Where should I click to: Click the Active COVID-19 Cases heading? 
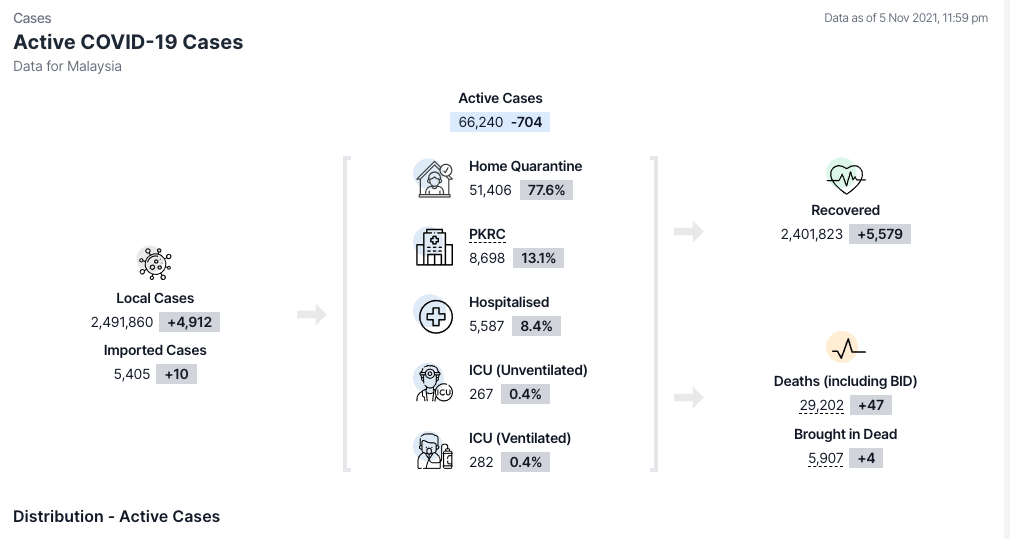pyautogui.click(x=128, y=42)
